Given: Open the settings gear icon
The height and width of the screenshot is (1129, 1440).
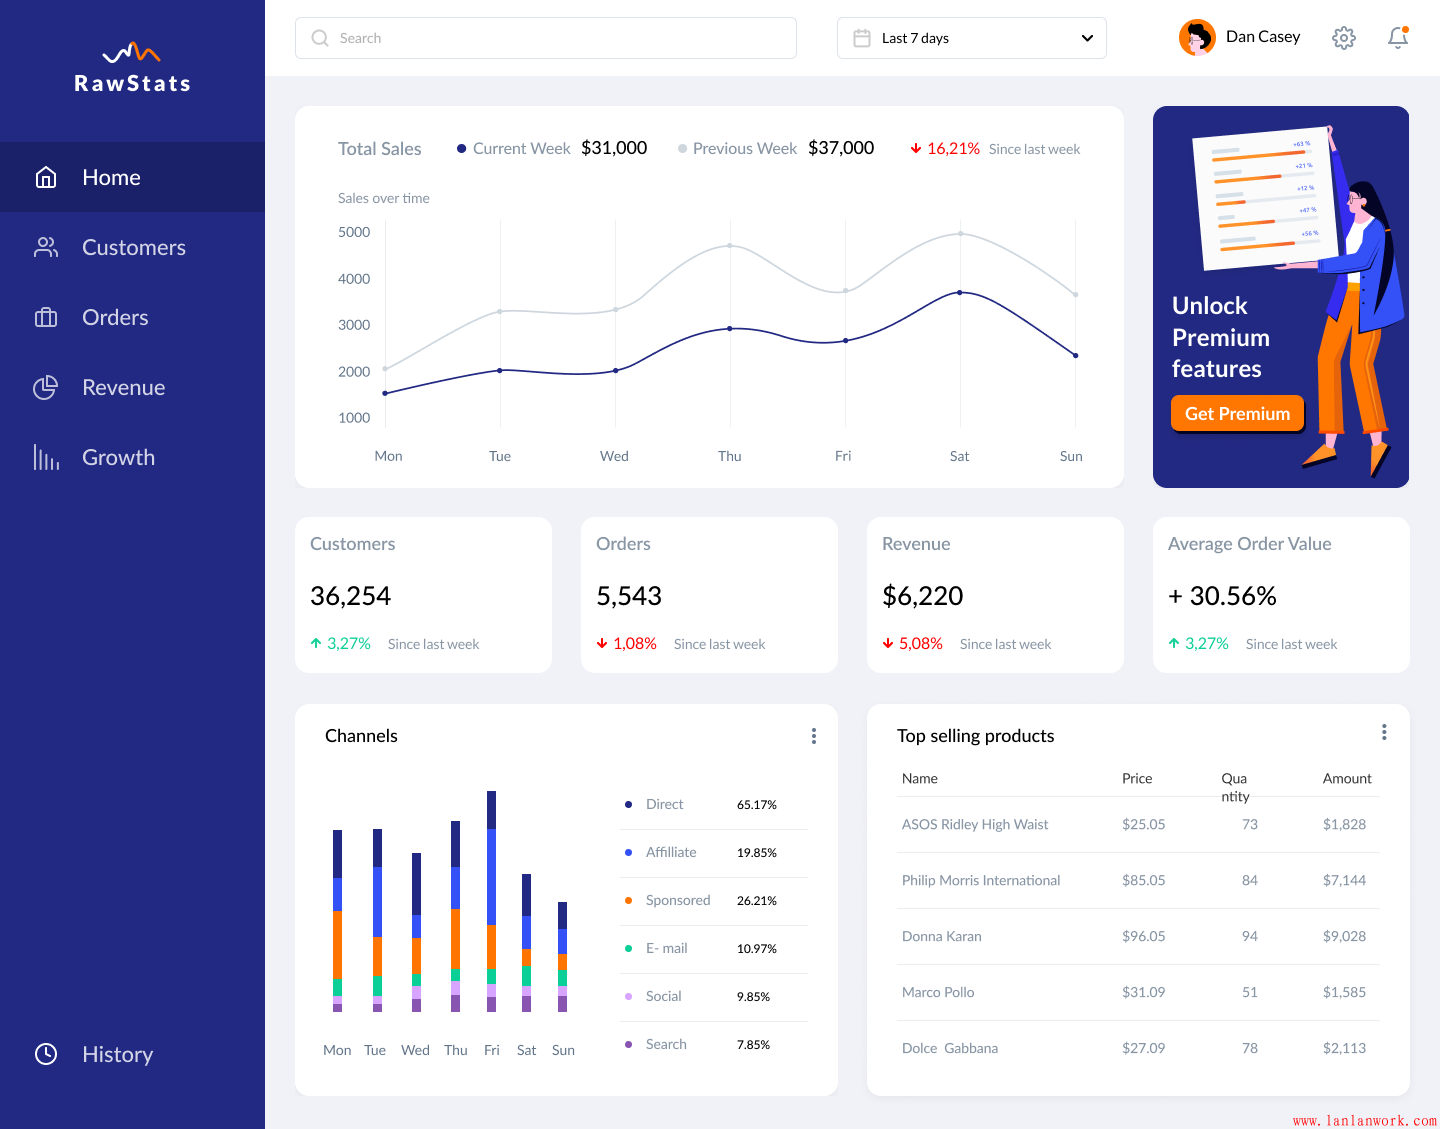Looking at the screenshot, I should point(1343,38).
